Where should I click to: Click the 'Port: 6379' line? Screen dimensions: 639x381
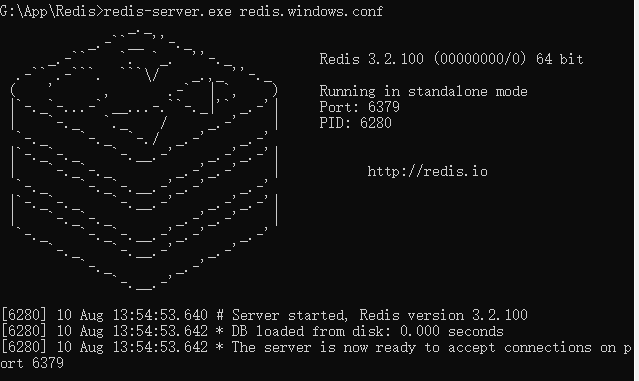point(359,107)
